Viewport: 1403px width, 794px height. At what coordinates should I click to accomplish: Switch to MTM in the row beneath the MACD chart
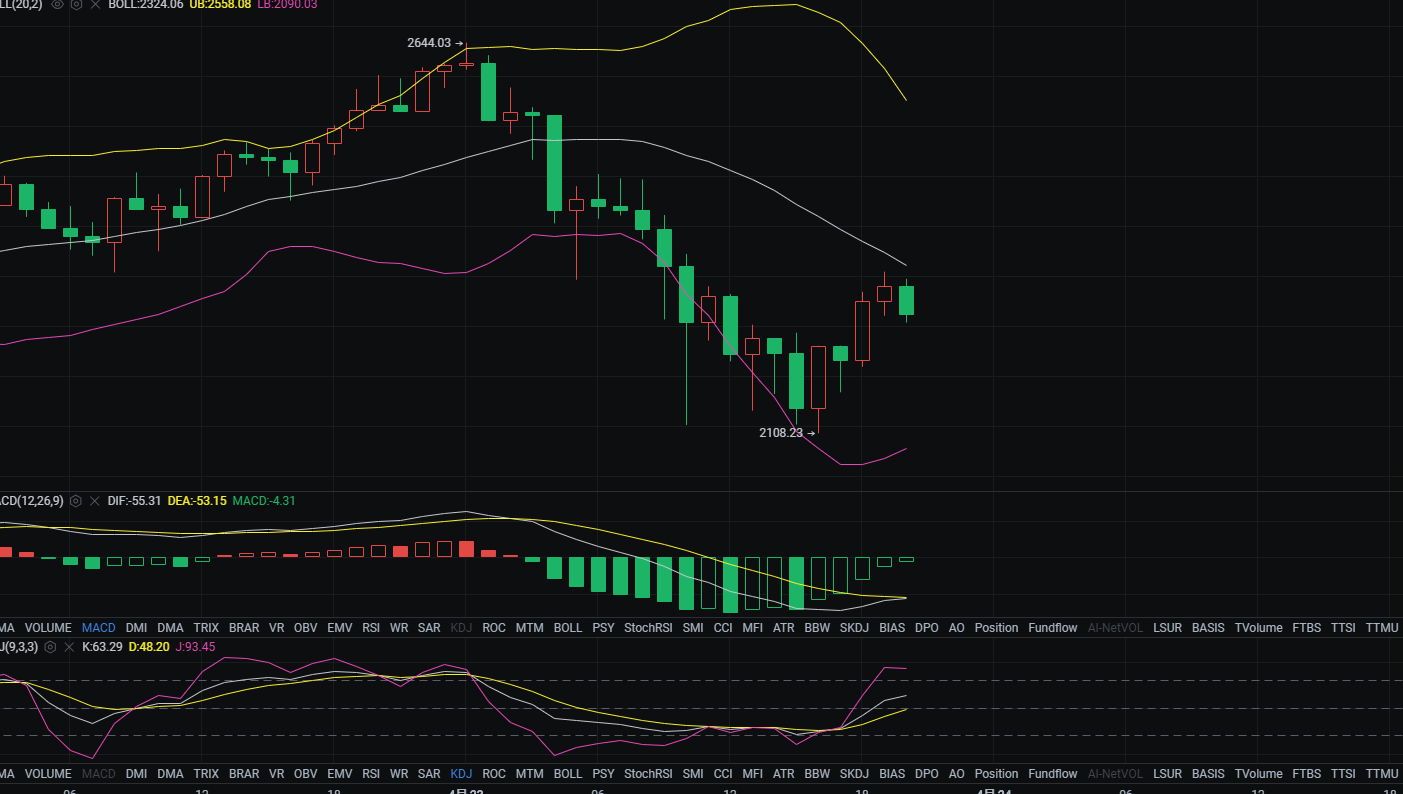(x=530, y=628)
